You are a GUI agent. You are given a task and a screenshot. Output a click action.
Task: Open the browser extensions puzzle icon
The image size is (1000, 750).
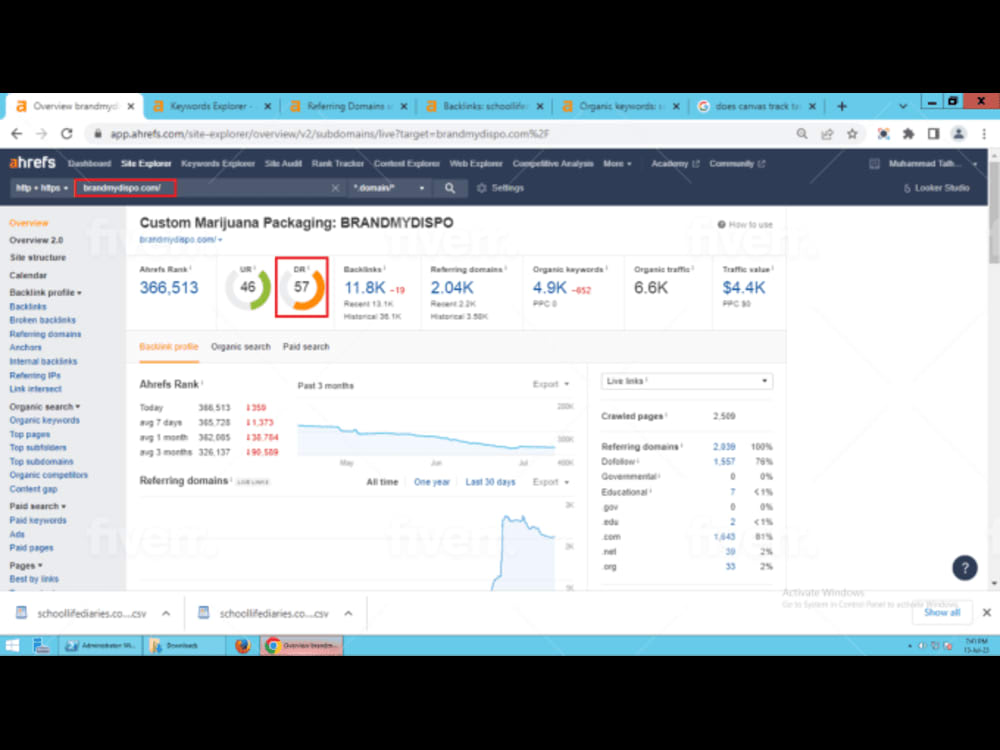908,134
